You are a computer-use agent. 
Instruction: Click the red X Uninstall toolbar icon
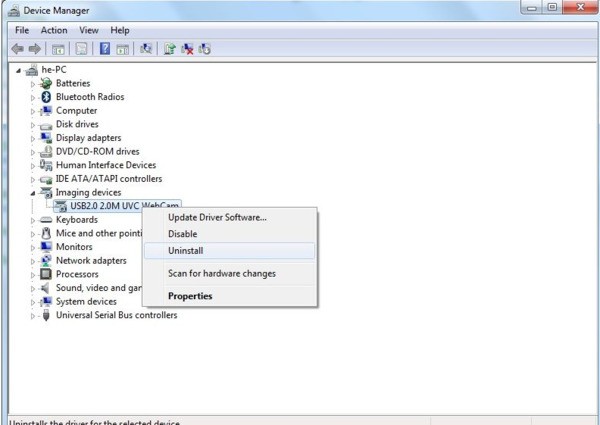(x=187, y=49)
